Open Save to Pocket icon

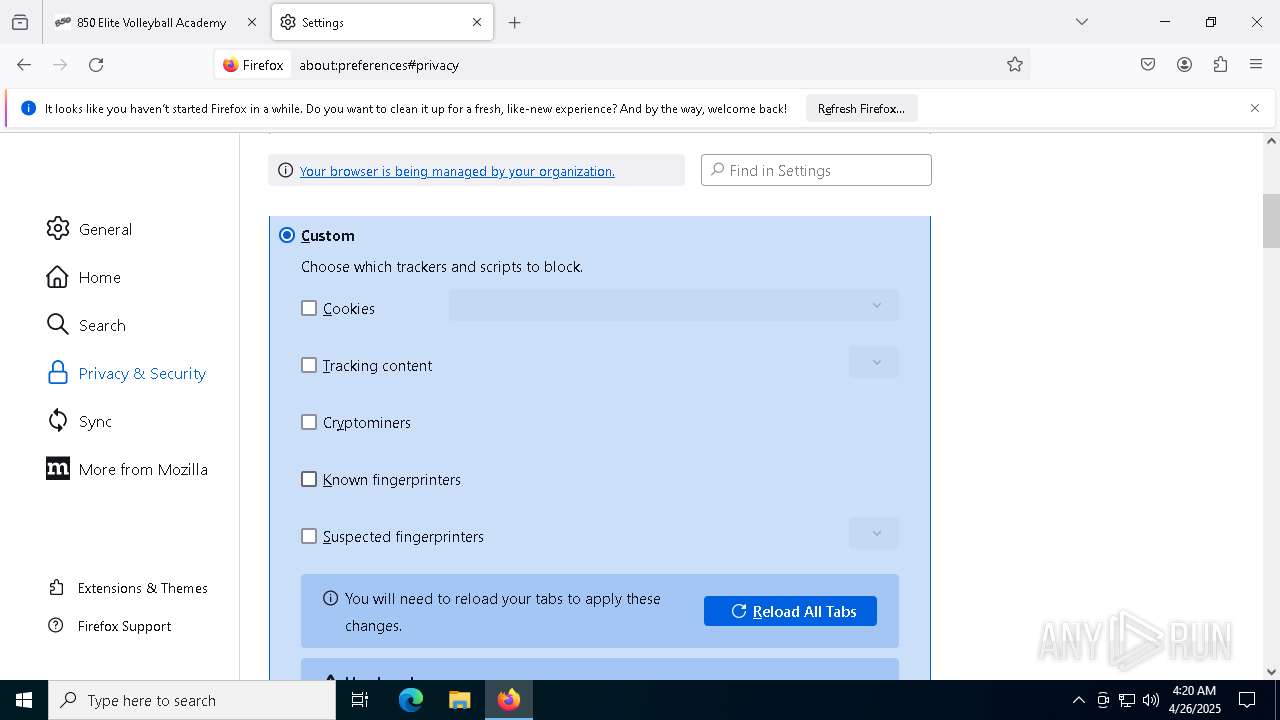click(x=1148, y=65)
